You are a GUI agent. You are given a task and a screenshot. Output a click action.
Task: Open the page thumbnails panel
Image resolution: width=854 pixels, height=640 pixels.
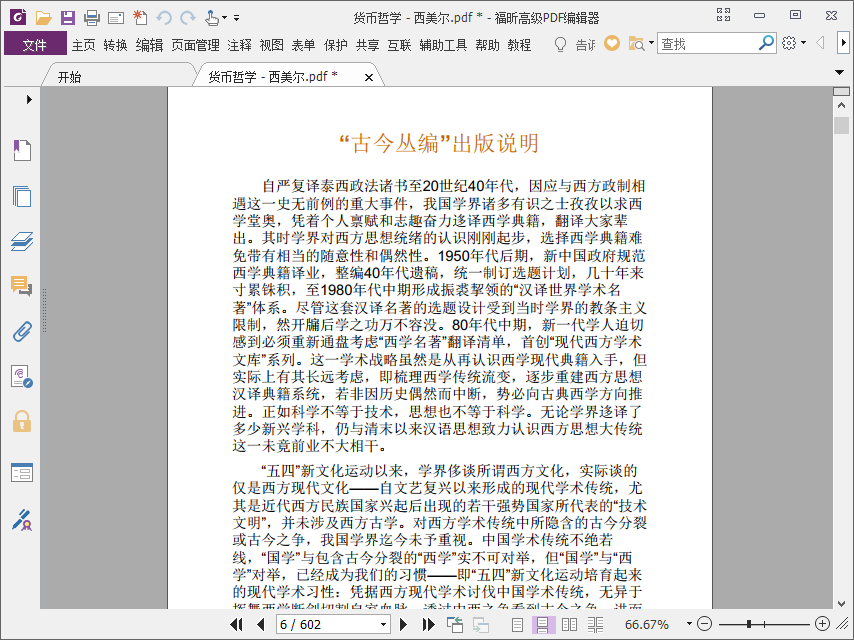pyautogui.click(x=22, y=196)
